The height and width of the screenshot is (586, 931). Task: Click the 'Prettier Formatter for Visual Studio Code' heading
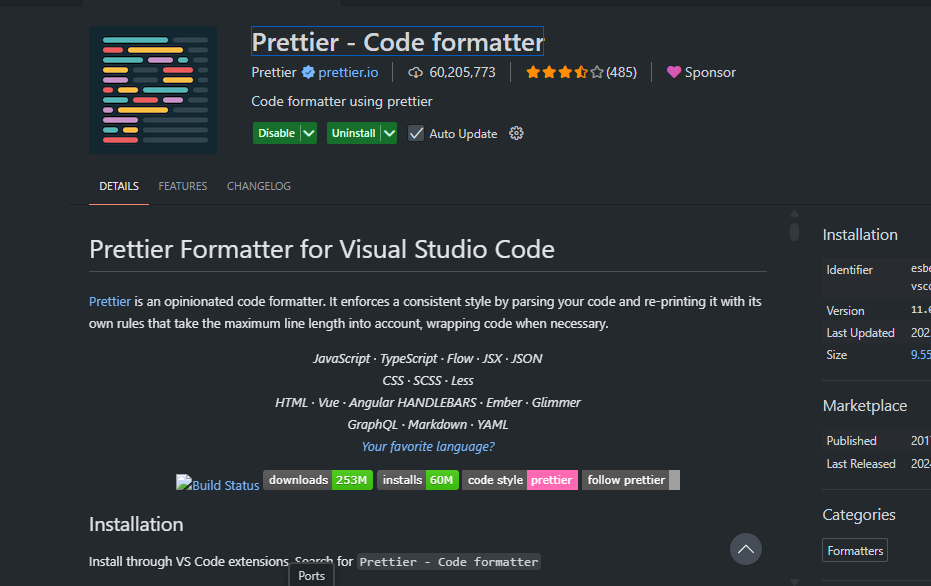[322, 249]
